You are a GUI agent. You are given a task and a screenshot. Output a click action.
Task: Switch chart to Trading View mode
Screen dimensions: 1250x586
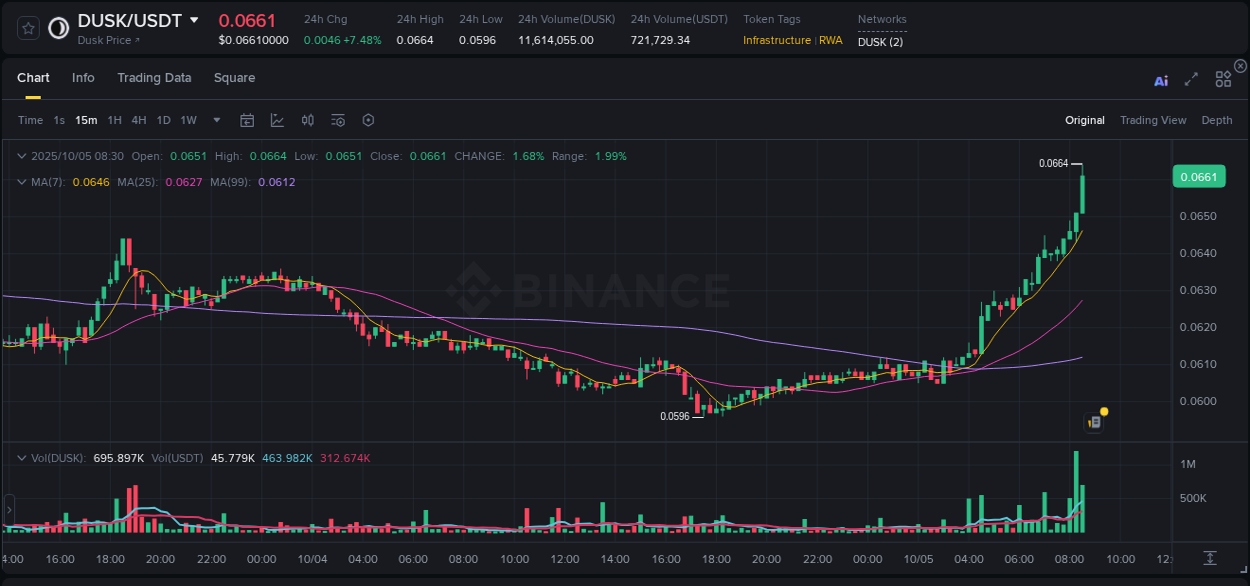(1153, 120)
